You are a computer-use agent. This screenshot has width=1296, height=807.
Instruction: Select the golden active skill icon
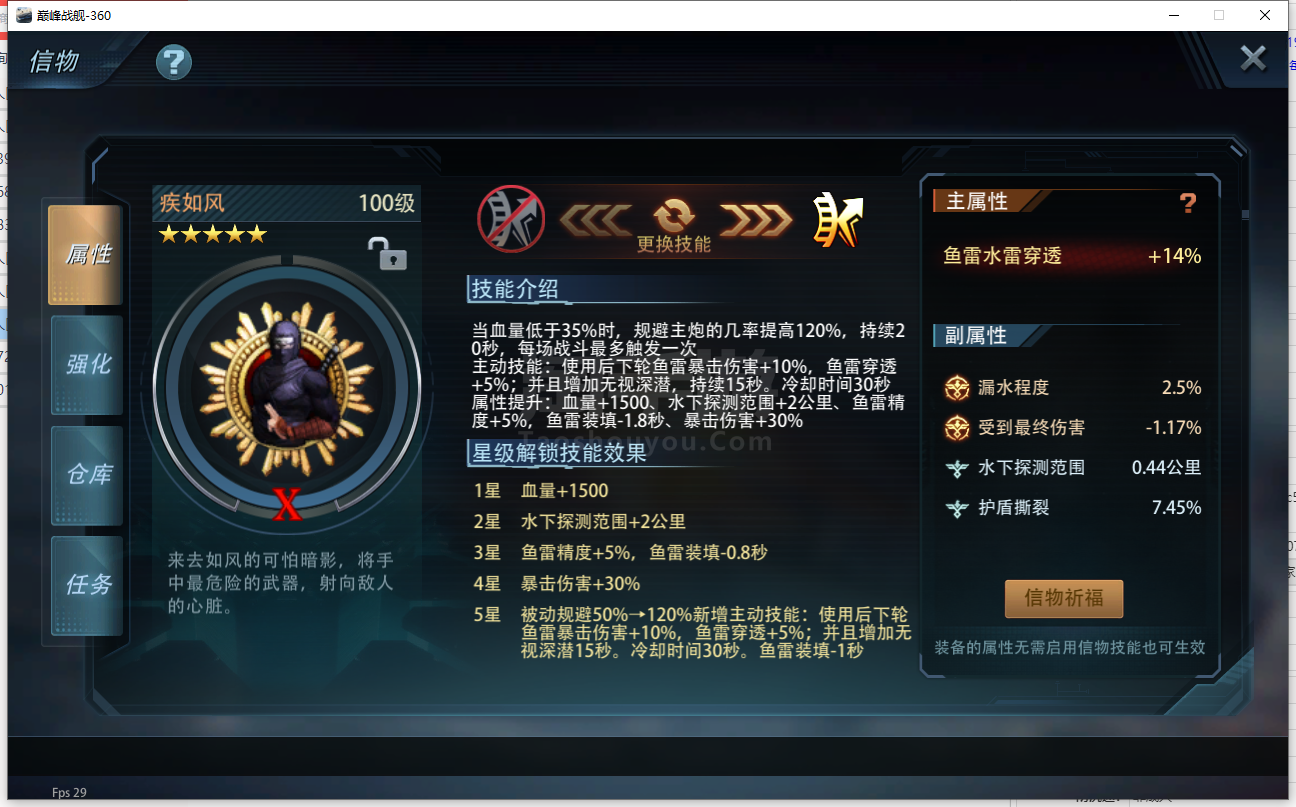837,219
